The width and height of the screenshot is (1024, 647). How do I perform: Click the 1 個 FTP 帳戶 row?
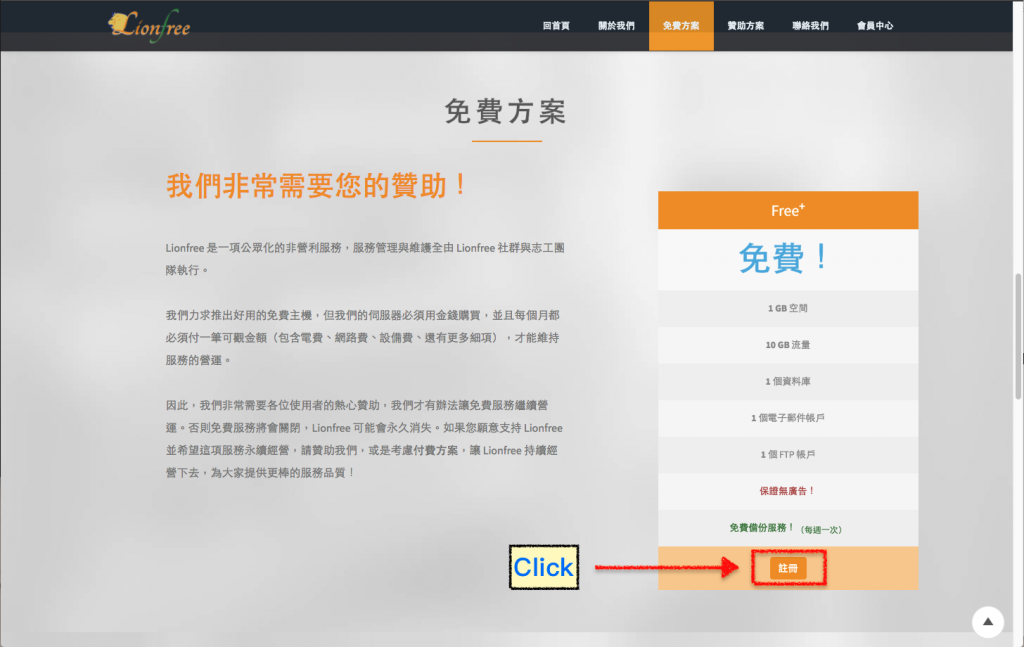tap(788, 454)
